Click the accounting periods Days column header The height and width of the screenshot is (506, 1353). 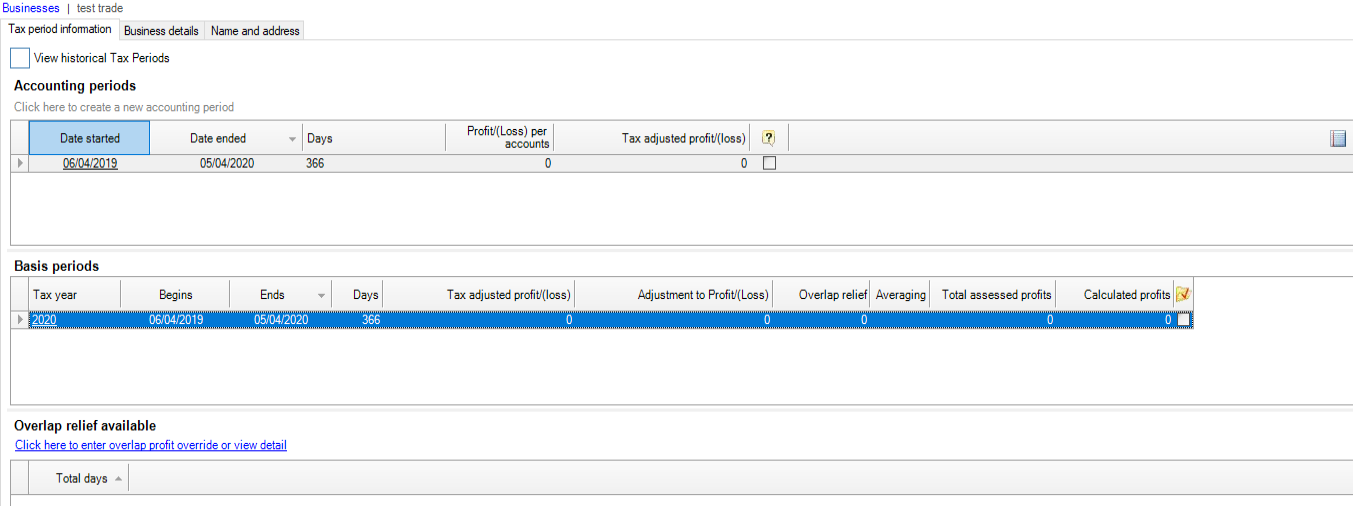point(374,138)
